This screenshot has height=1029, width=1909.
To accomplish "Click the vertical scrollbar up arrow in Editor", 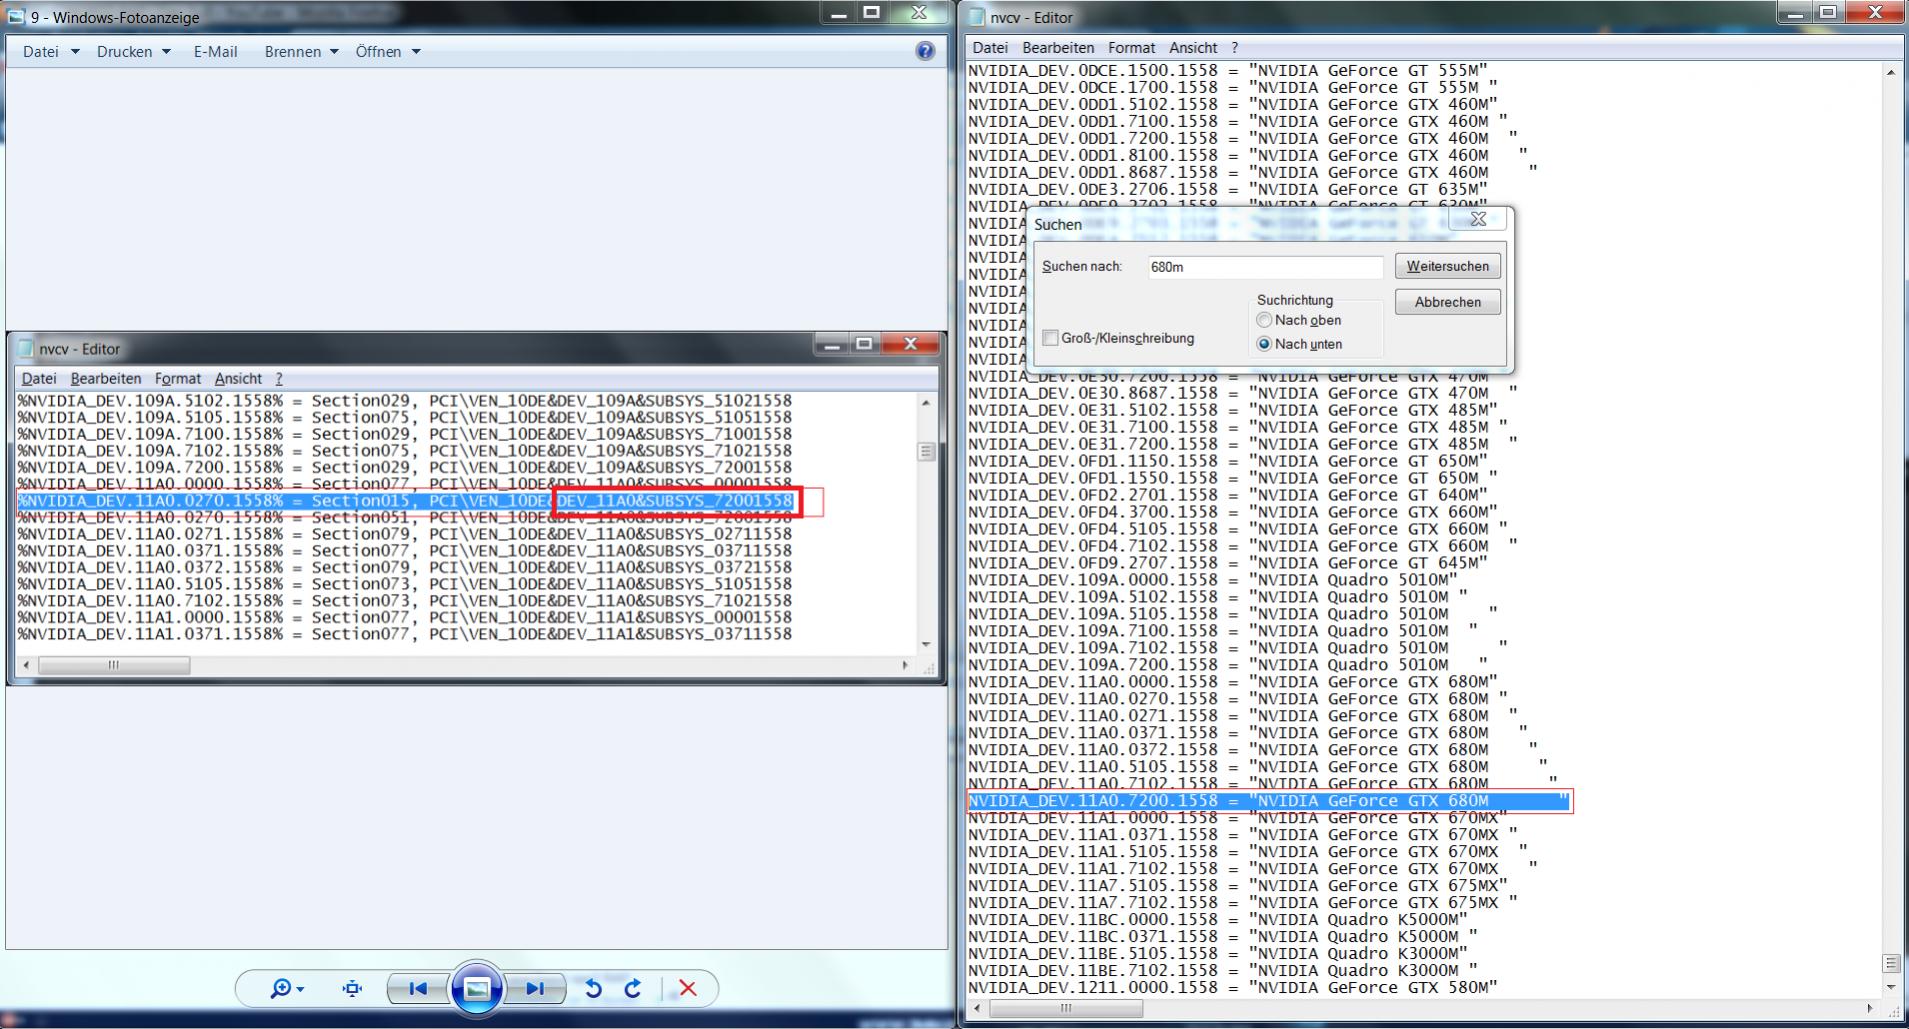I will tap(1891, 72).
